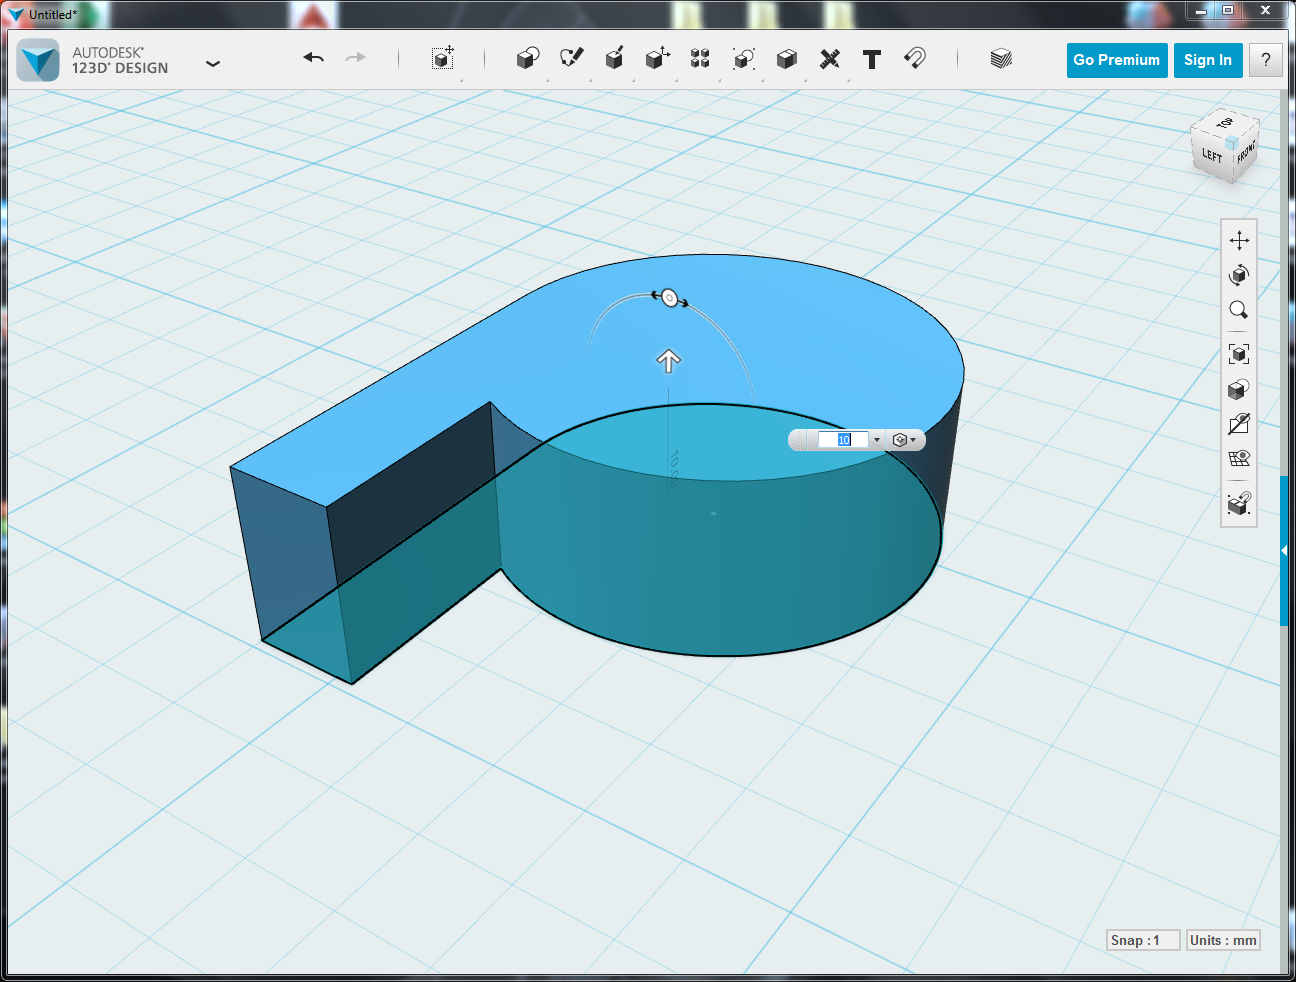Open the extrude operation type dropdown
The height and width of the screenshot is (982, 1296).
pos(904,440)
